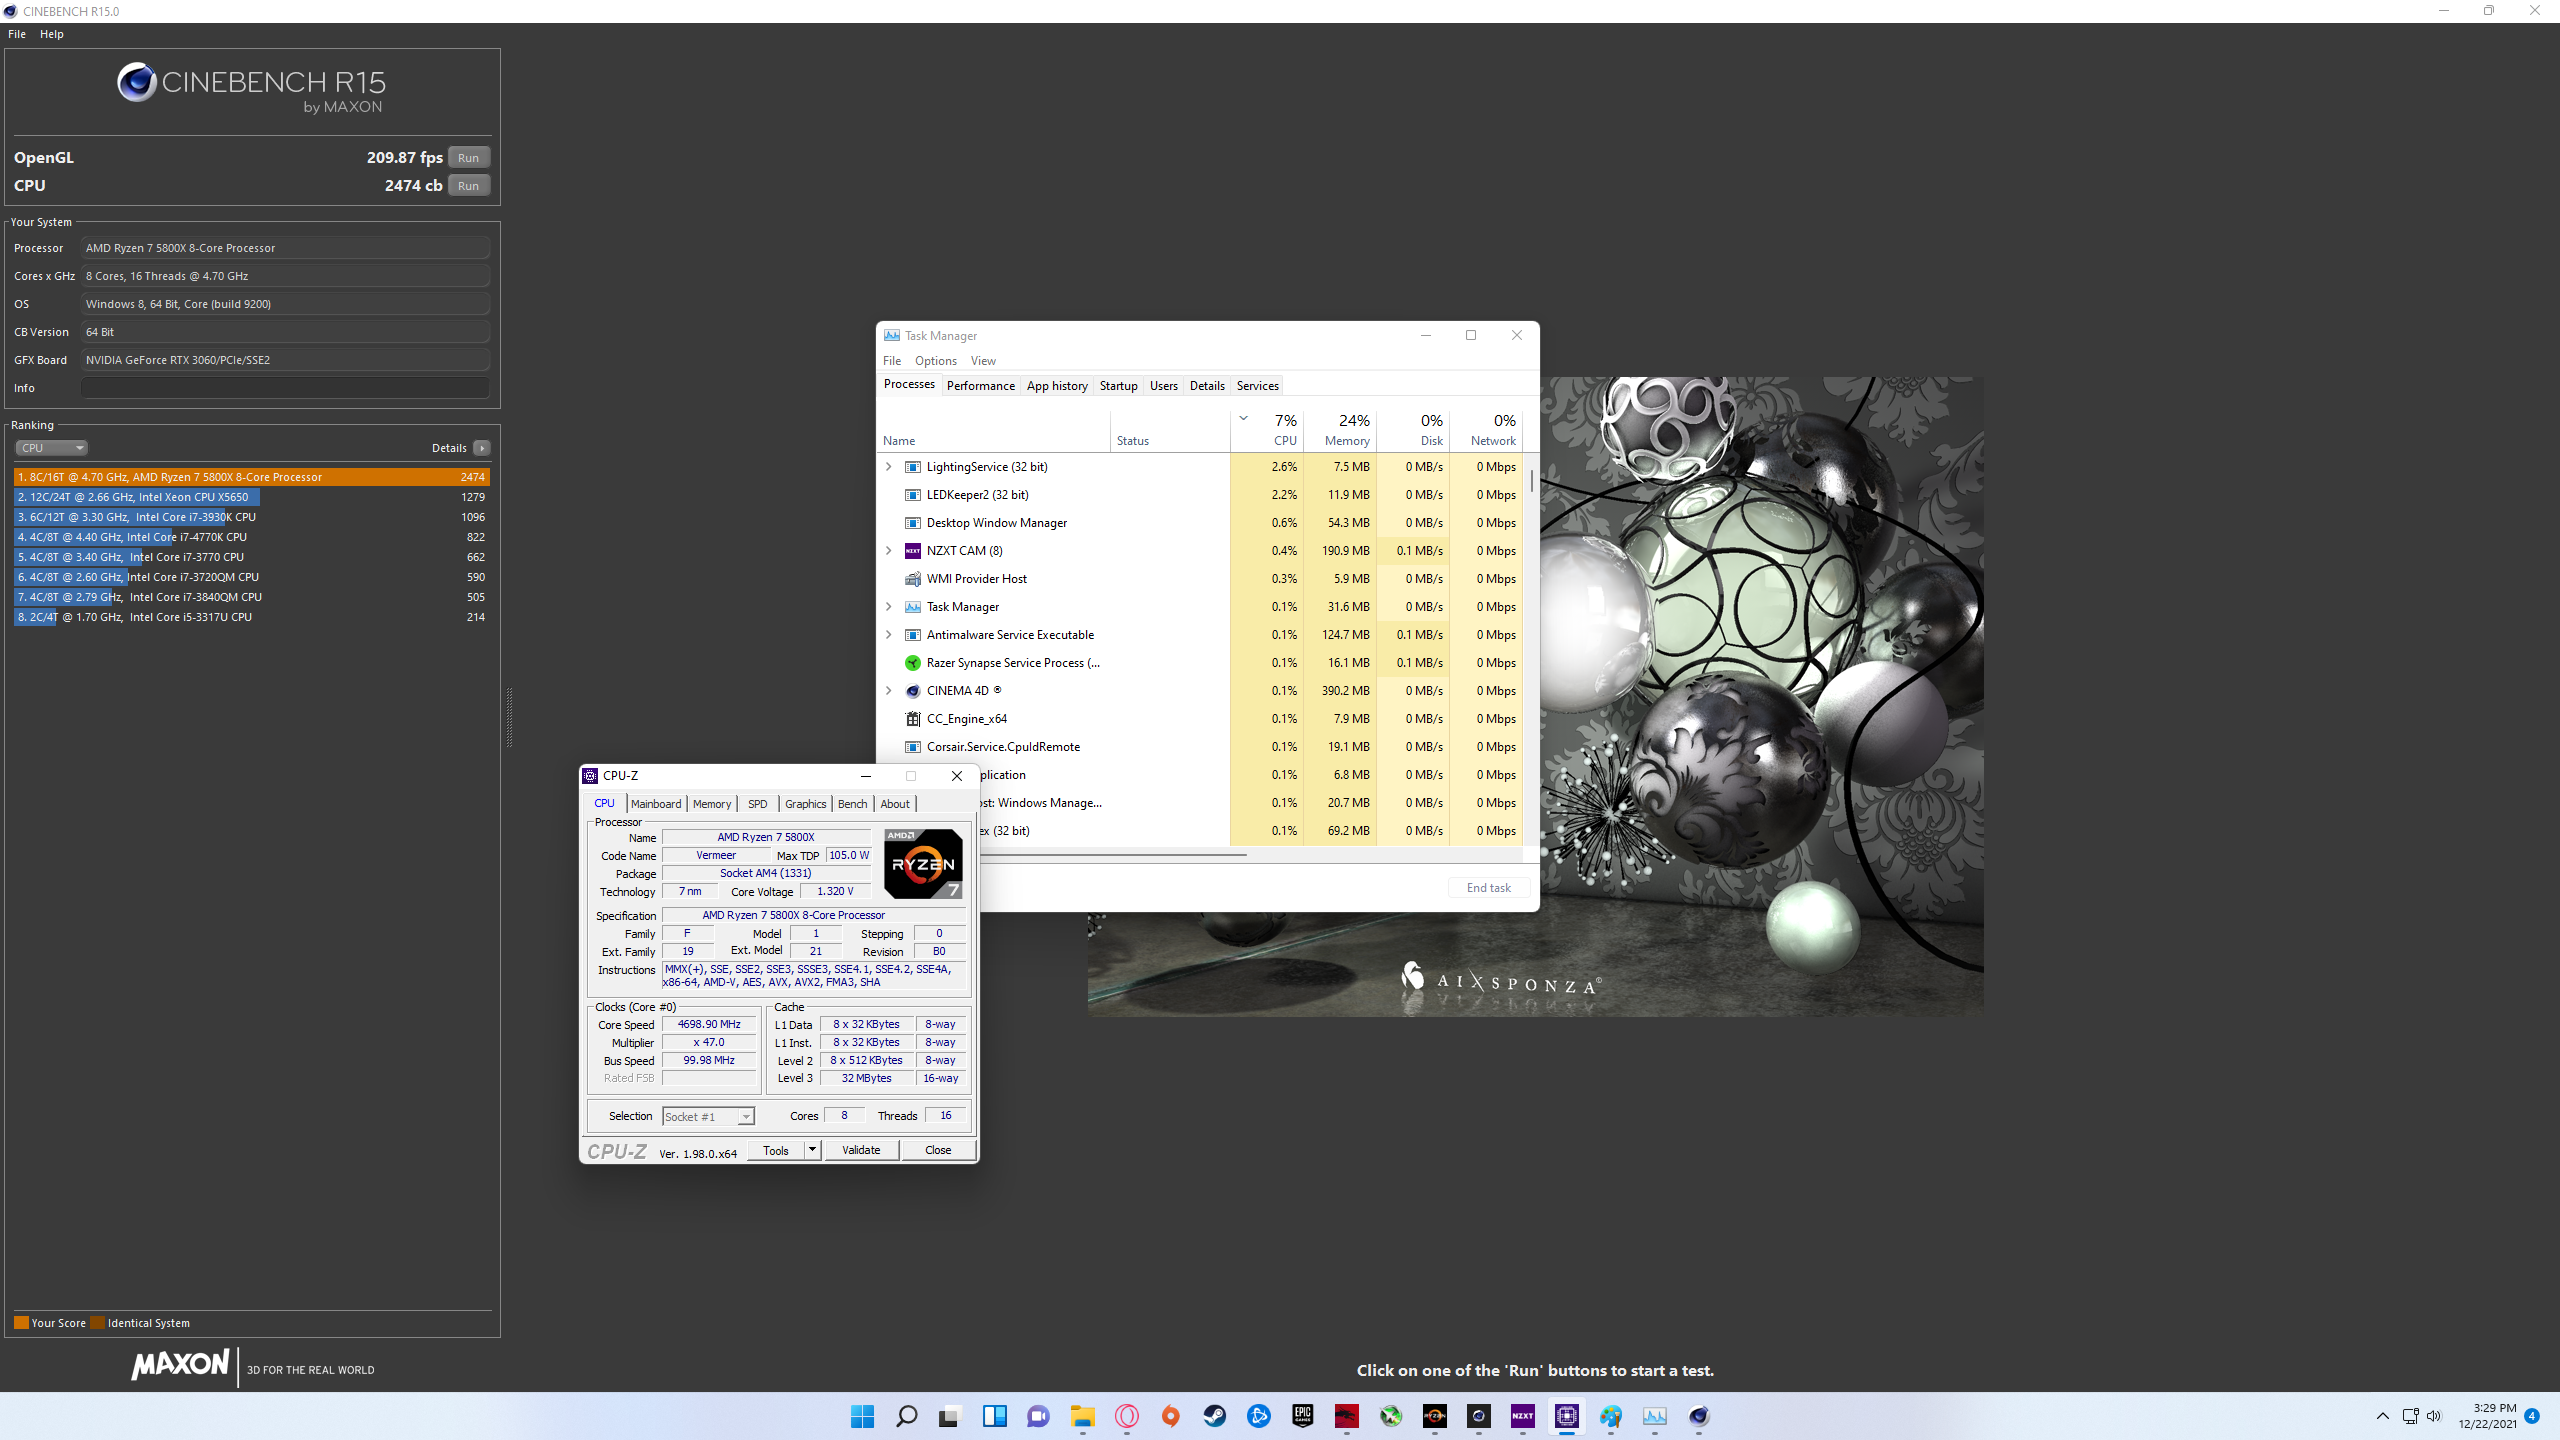The width and height of the screenshot is (2560, 1440).
Task: Switch to Startup tab in Task Manager
Action: [x=1118, y=386]
